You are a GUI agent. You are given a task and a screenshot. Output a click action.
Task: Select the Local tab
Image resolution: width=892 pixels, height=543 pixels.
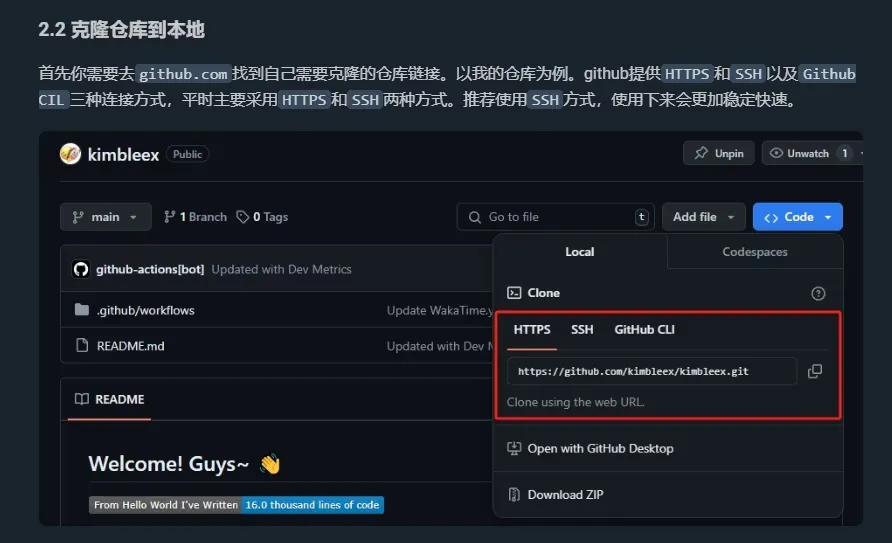click(580, 252)
